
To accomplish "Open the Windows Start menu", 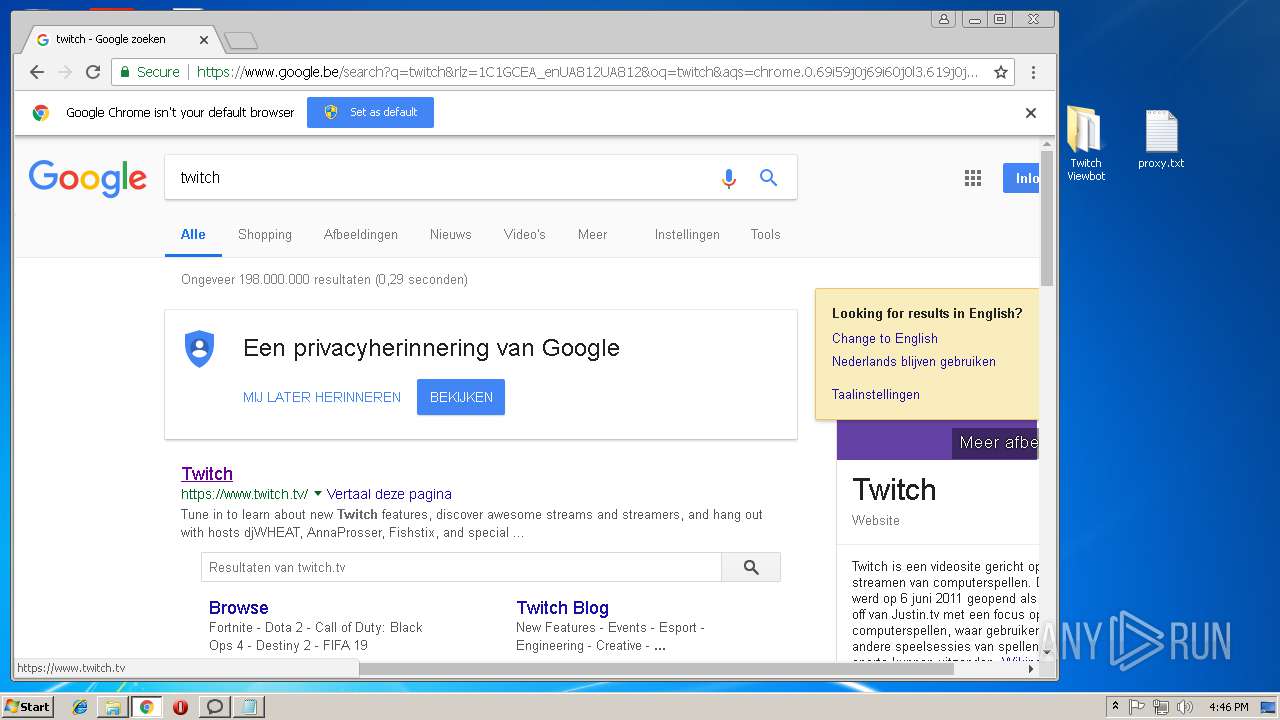I will (x=27, y=706).
